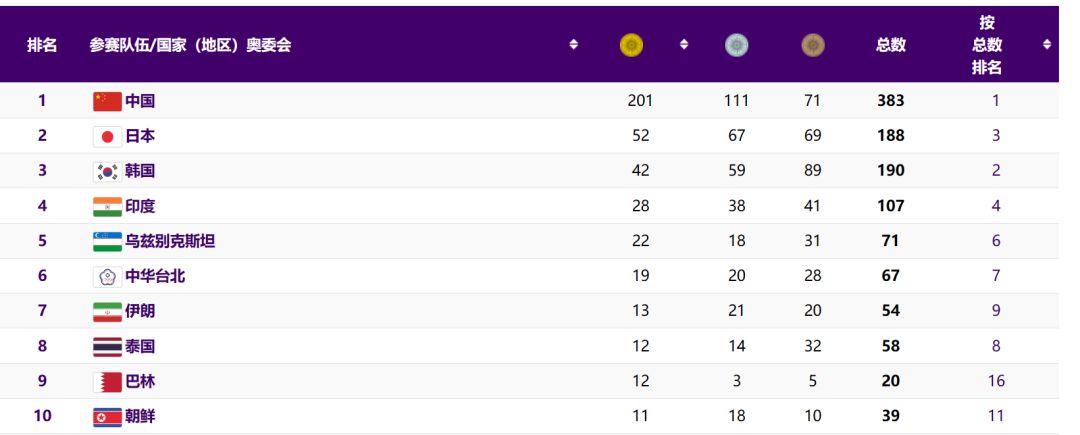Click the 排名 column header
Viewport: 1080px width, 435px height.
[x=42, y=45]
